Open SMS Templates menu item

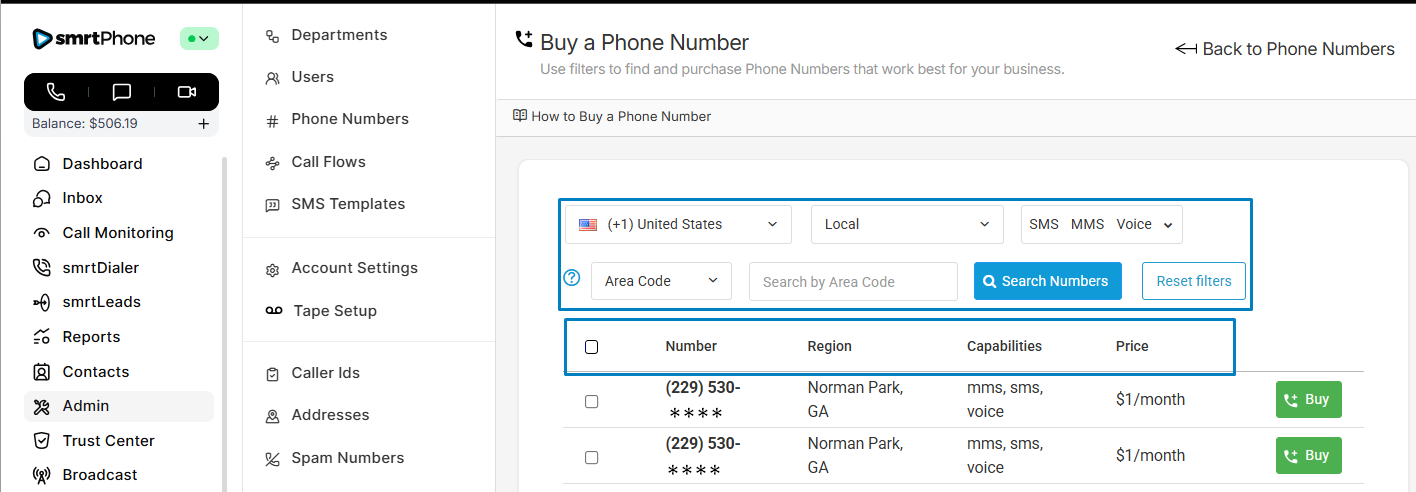[347, 204]
